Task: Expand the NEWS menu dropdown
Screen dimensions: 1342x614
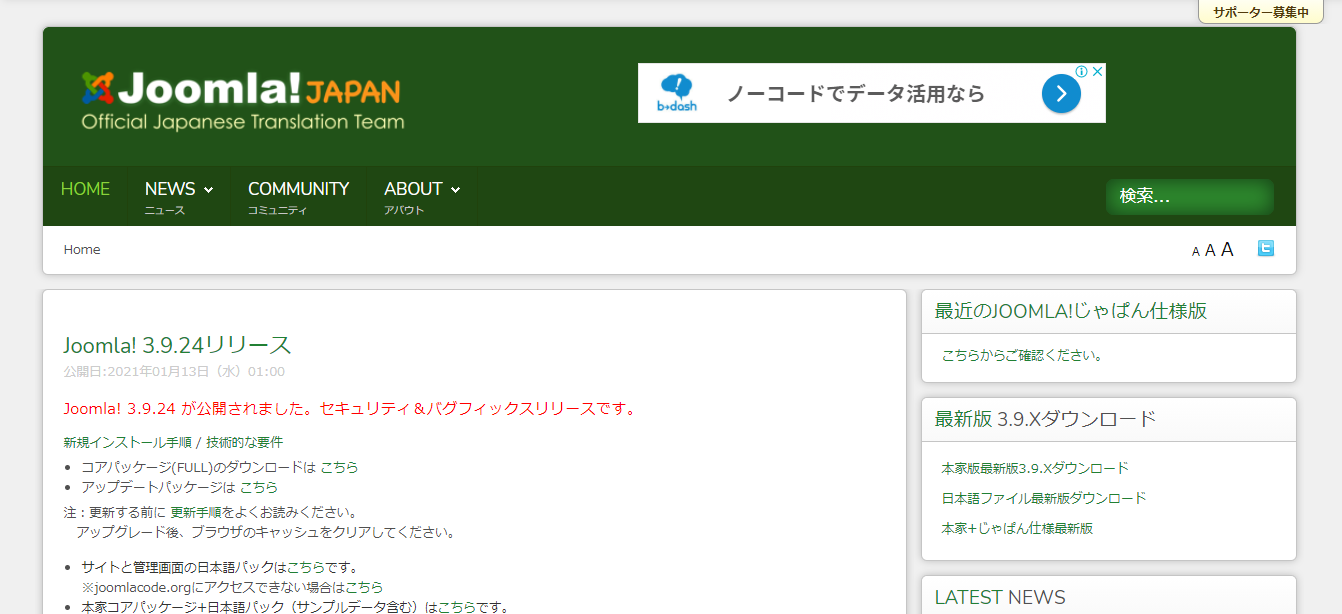Action: click(178, 189)
